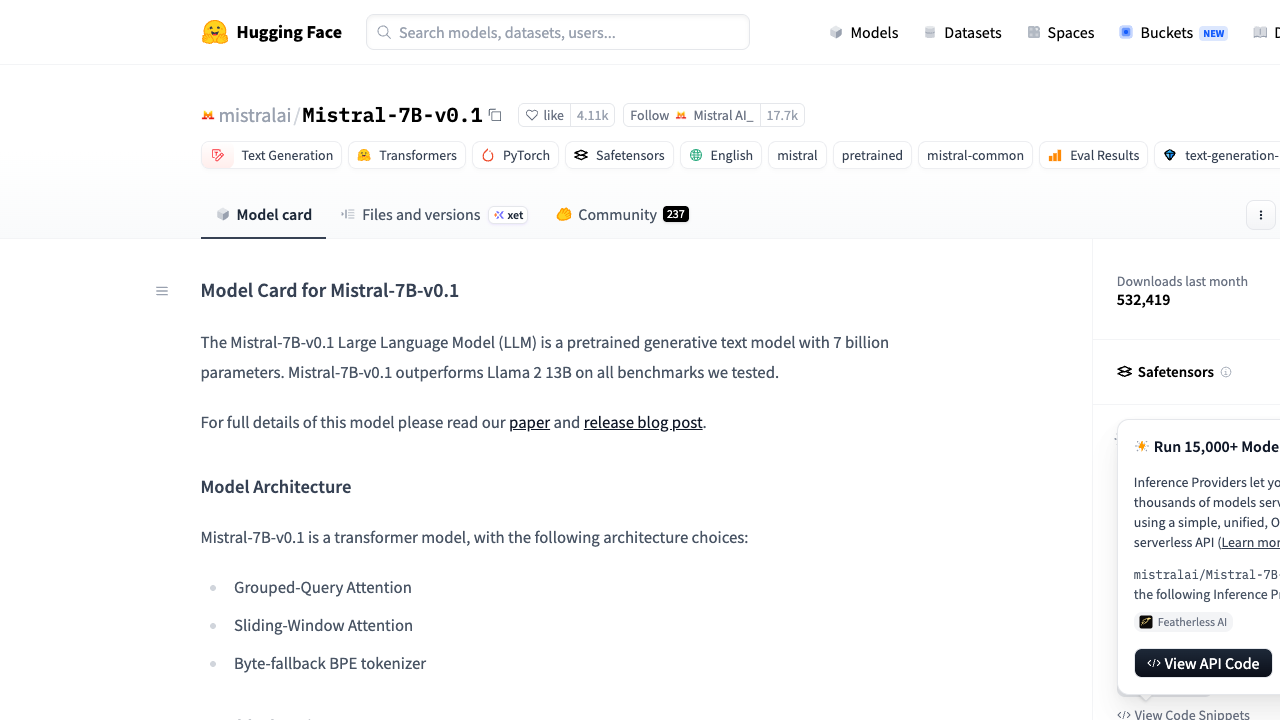Click the Mistral-7B-v0.1 model title
This screenshot has height=720, width=1280.
click(x=392, y=115)
